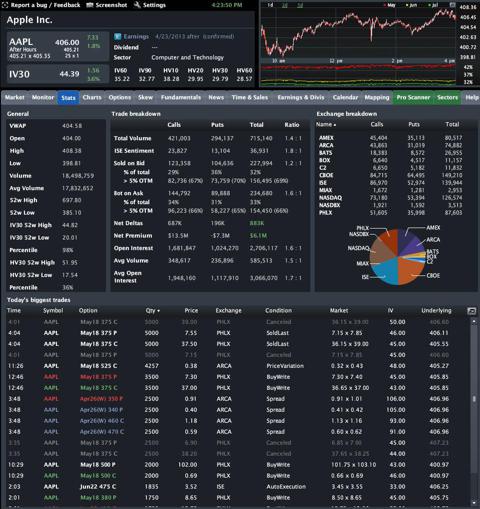Toggle the Jun series in chart legend
The image size is (480, 509).
(x=411, y=5)
